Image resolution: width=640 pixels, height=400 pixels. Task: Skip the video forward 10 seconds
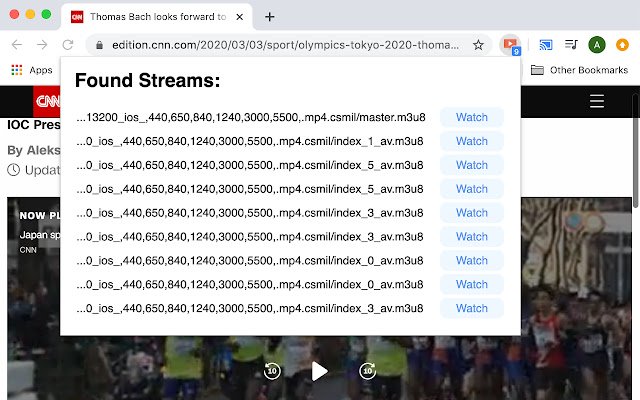[x=367, y=371]
